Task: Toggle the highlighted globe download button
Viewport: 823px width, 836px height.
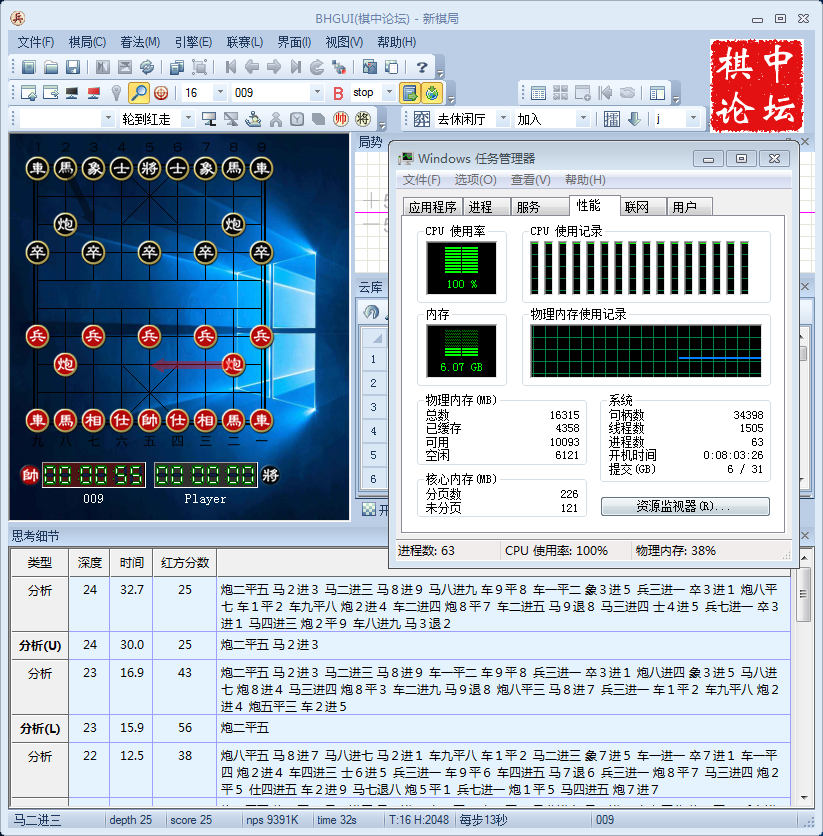Action: click(432, 93)
